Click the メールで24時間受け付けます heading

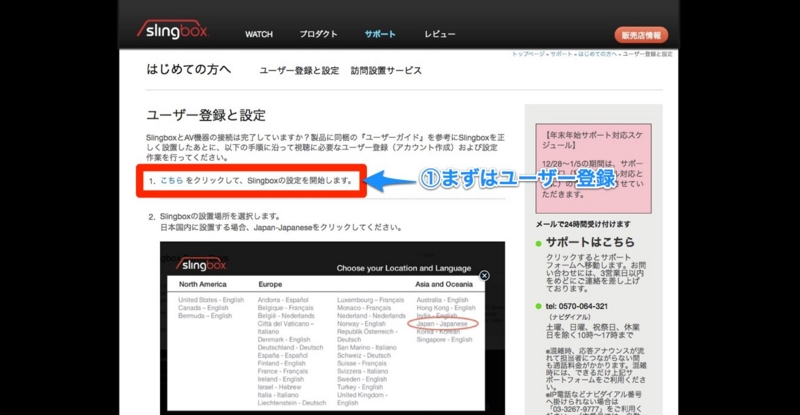pos(583,224)
